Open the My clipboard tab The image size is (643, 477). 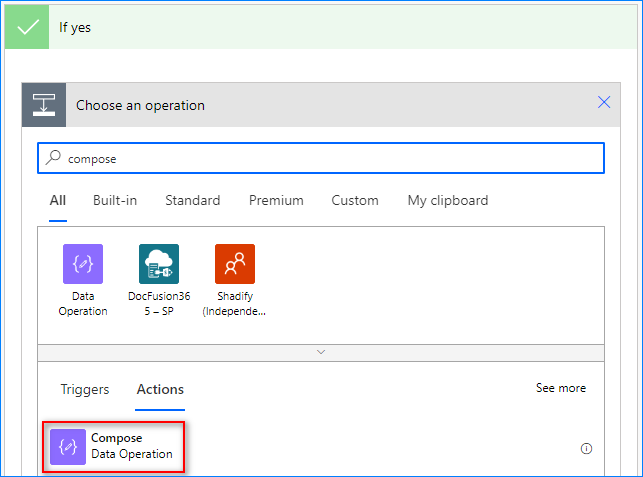(x=448, y=200)
